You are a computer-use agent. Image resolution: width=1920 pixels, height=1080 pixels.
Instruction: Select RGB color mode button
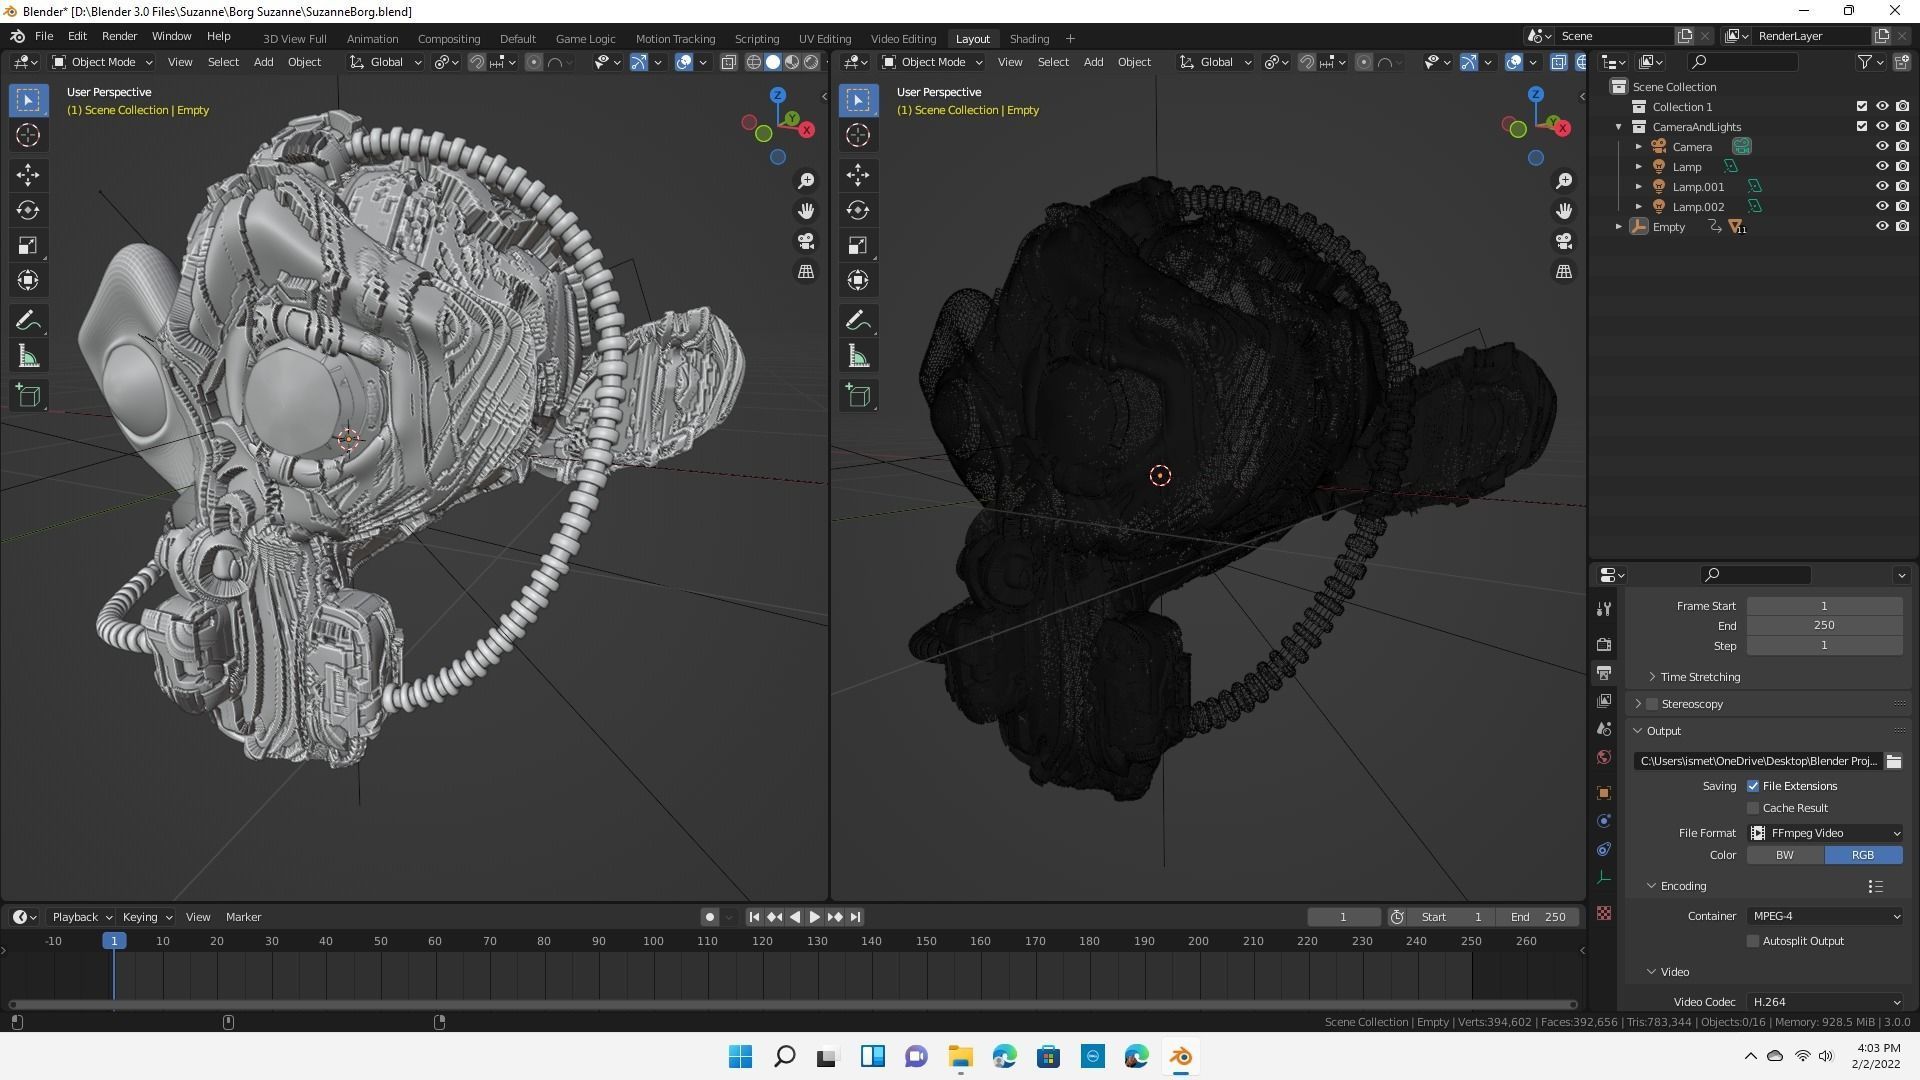1863,855
